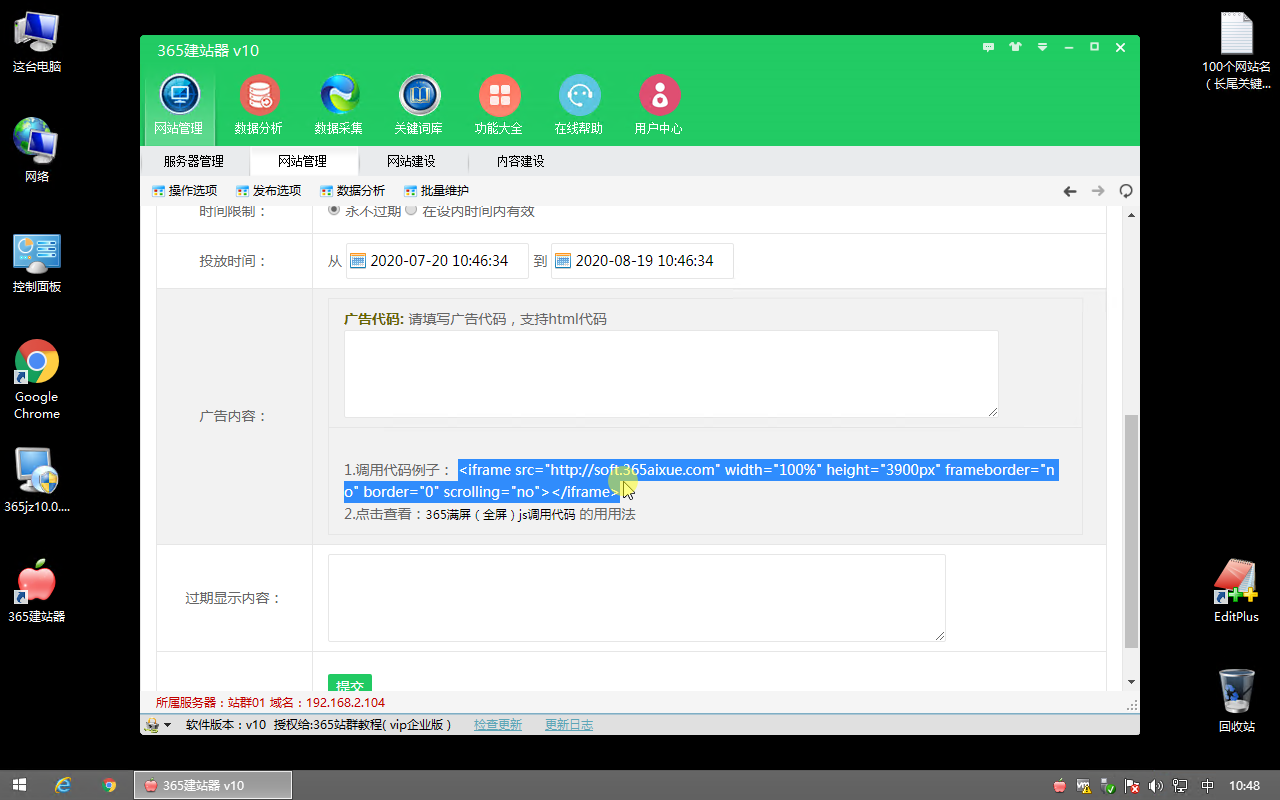
Task: Open 365jz10.0 installer desktop icon
Action: [37, 480]
